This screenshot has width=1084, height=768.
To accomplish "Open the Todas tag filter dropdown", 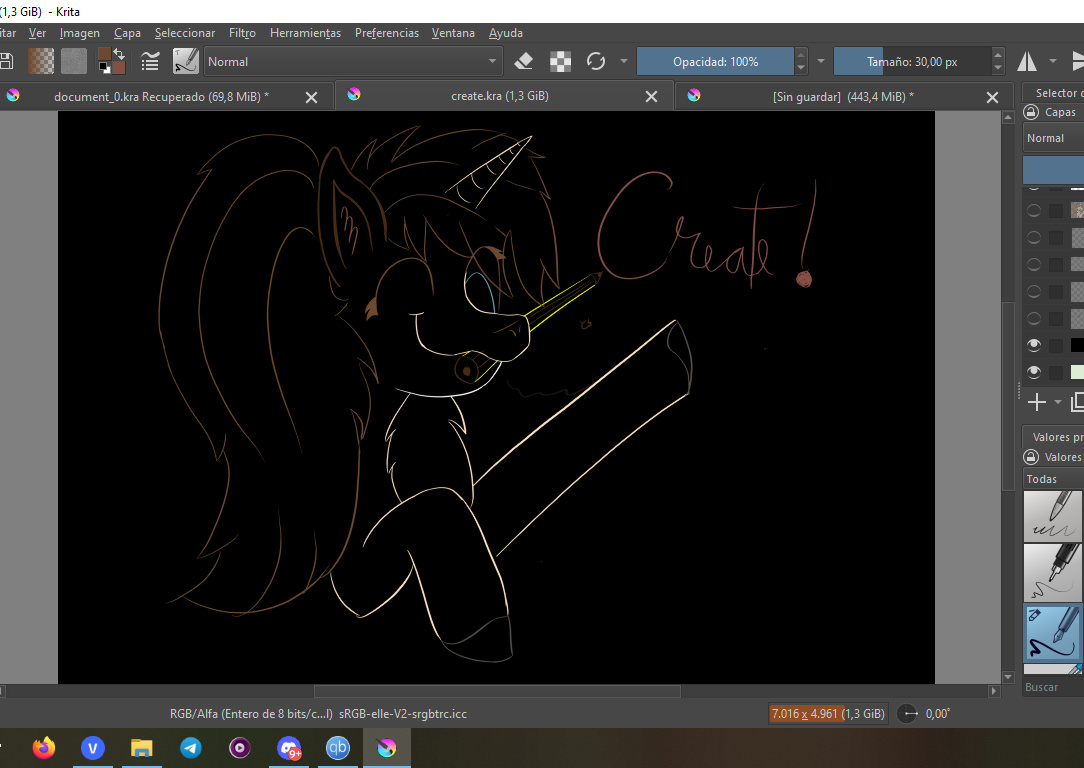I will 1053,479.
